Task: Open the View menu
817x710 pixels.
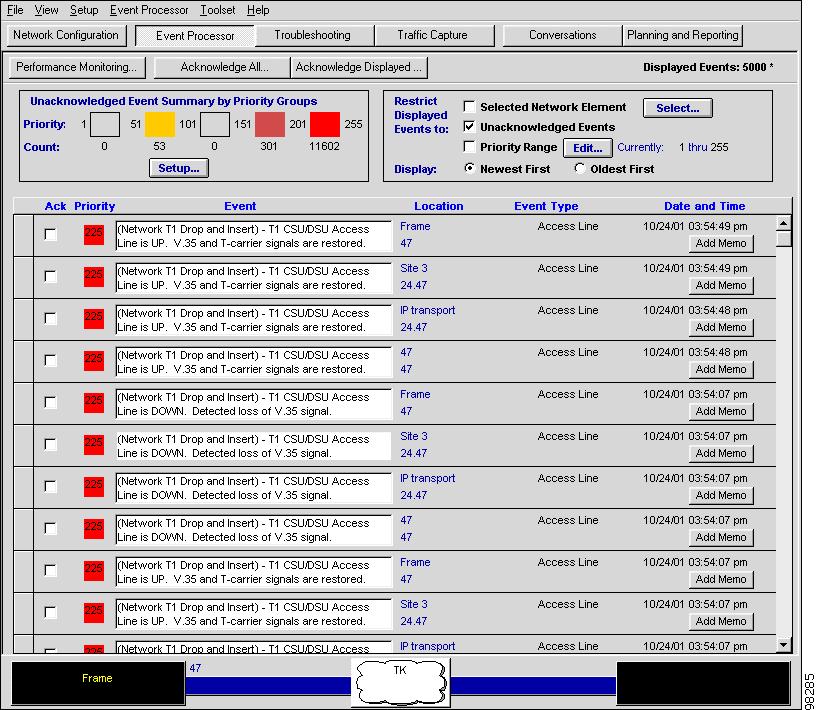Action: (x=46, y=10)
